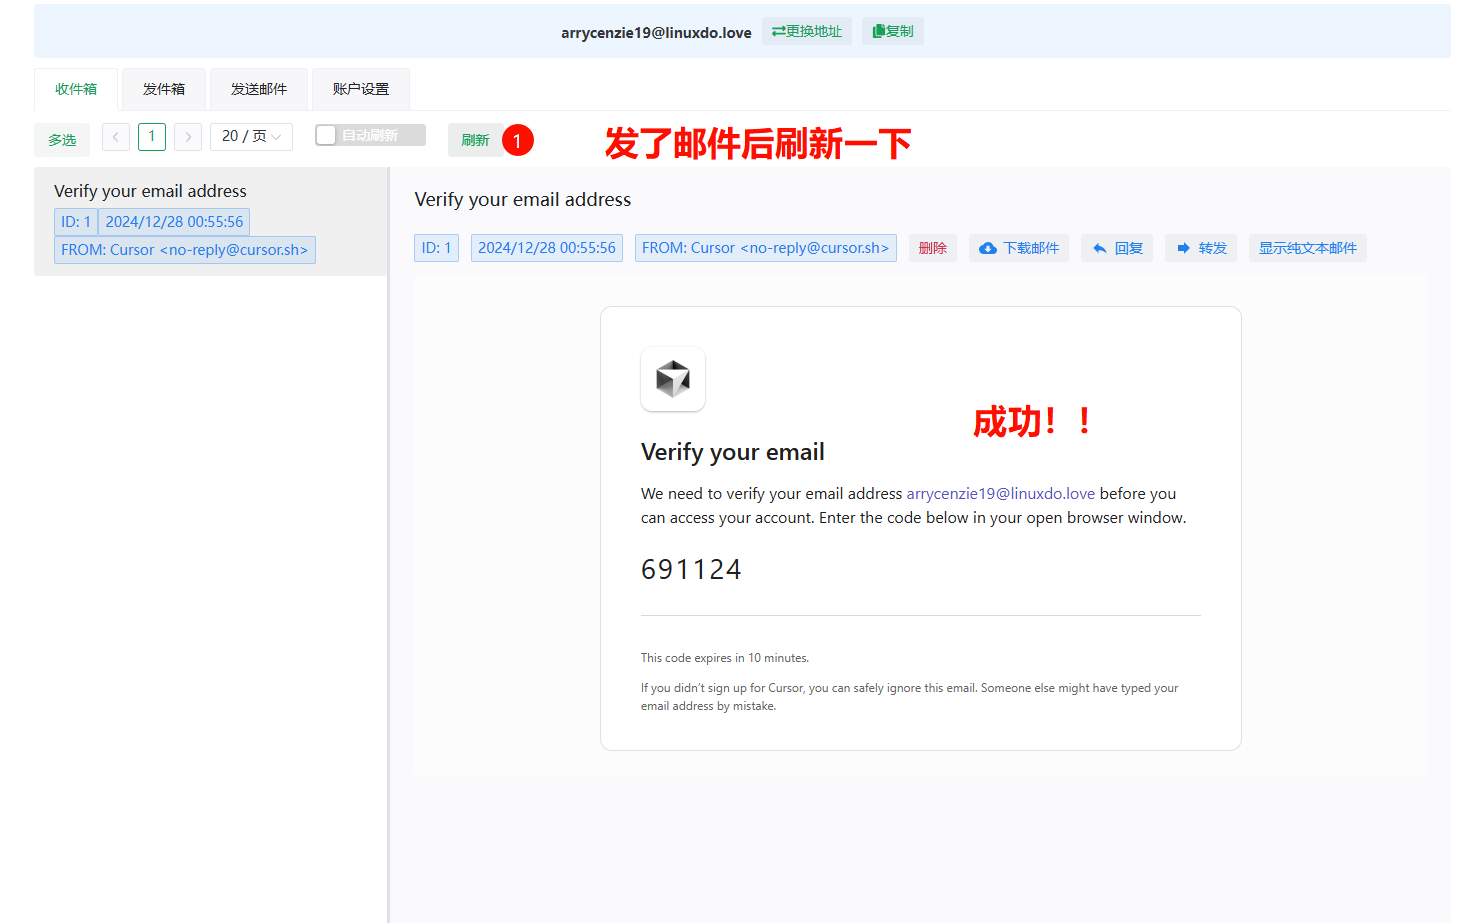This screenshot has height=923, width=1466.
Task: Click the forward arrow icon next to 转发
Action: (1183, 248)
